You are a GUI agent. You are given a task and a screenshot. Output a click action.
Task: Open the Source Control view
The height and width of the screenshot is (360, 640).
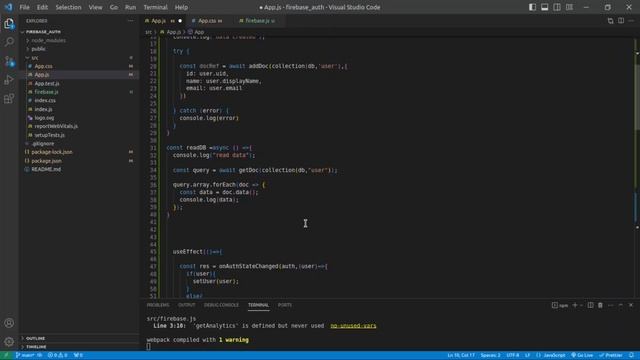coord(9,61)
